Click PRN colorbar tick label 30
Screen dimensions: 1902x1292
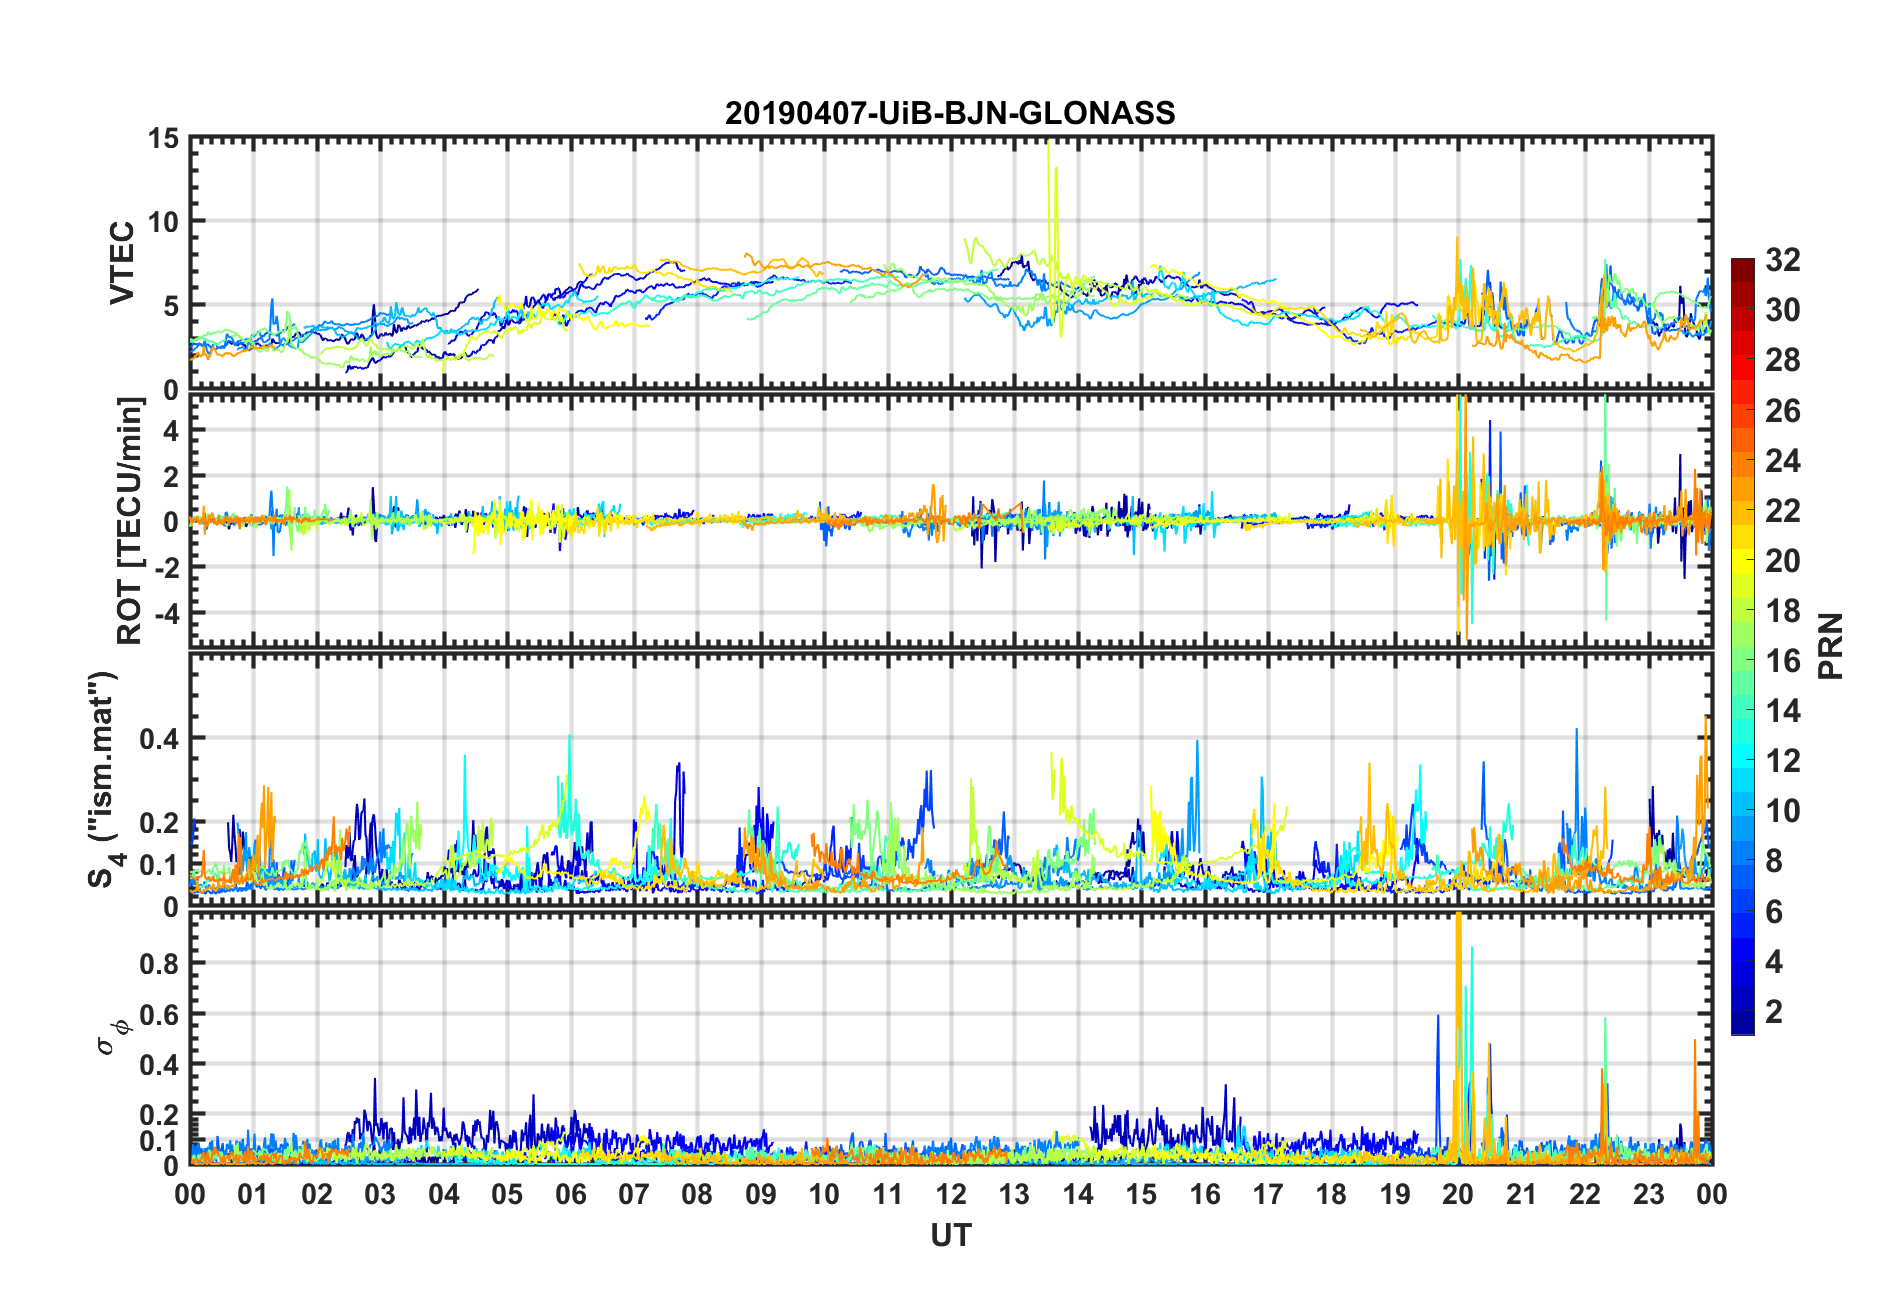(x=1783, y=310)
